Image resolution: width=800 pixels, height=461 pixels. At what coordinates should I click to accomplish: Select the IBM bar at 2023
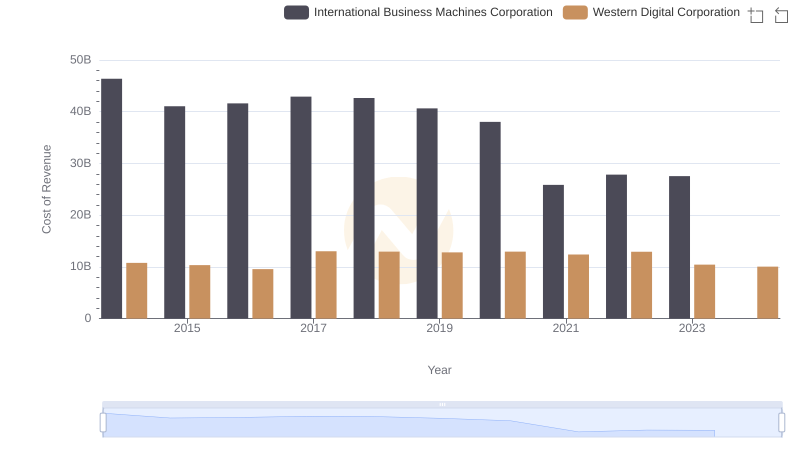680,247
